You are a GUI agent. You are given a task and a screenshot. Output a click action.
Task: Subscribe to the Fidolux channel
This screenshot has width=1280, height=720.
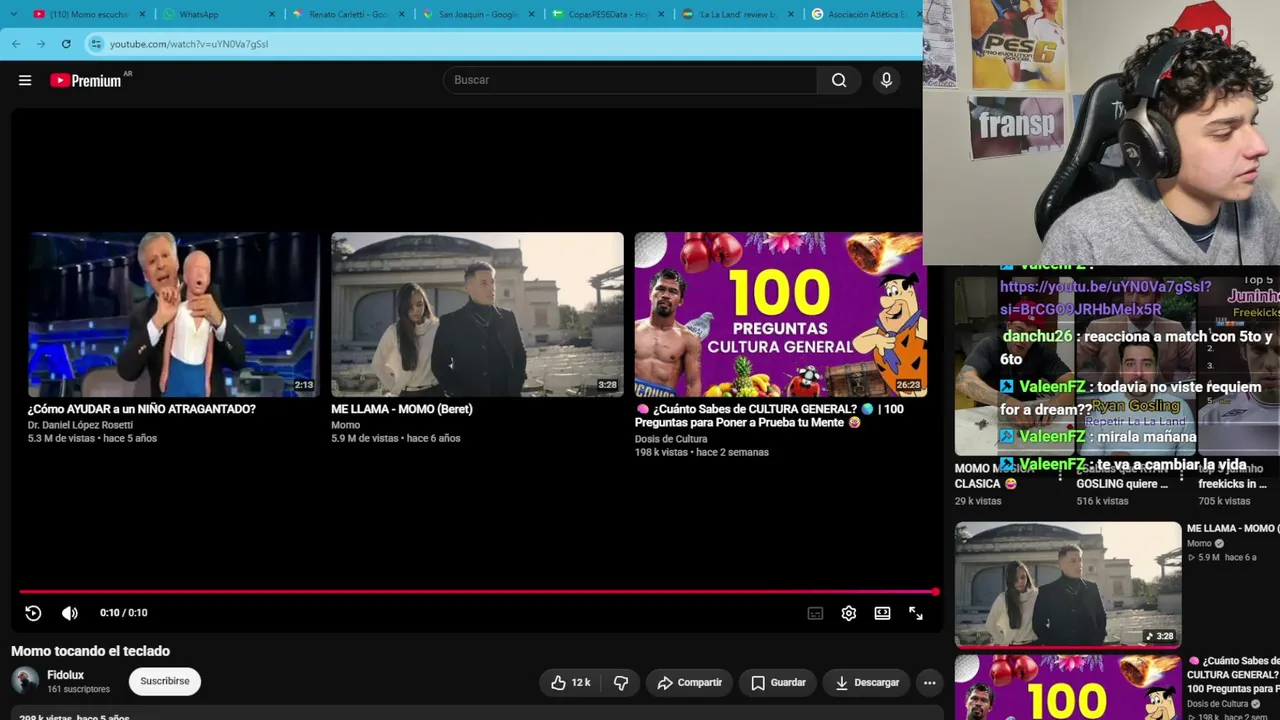tap(165, 681)
